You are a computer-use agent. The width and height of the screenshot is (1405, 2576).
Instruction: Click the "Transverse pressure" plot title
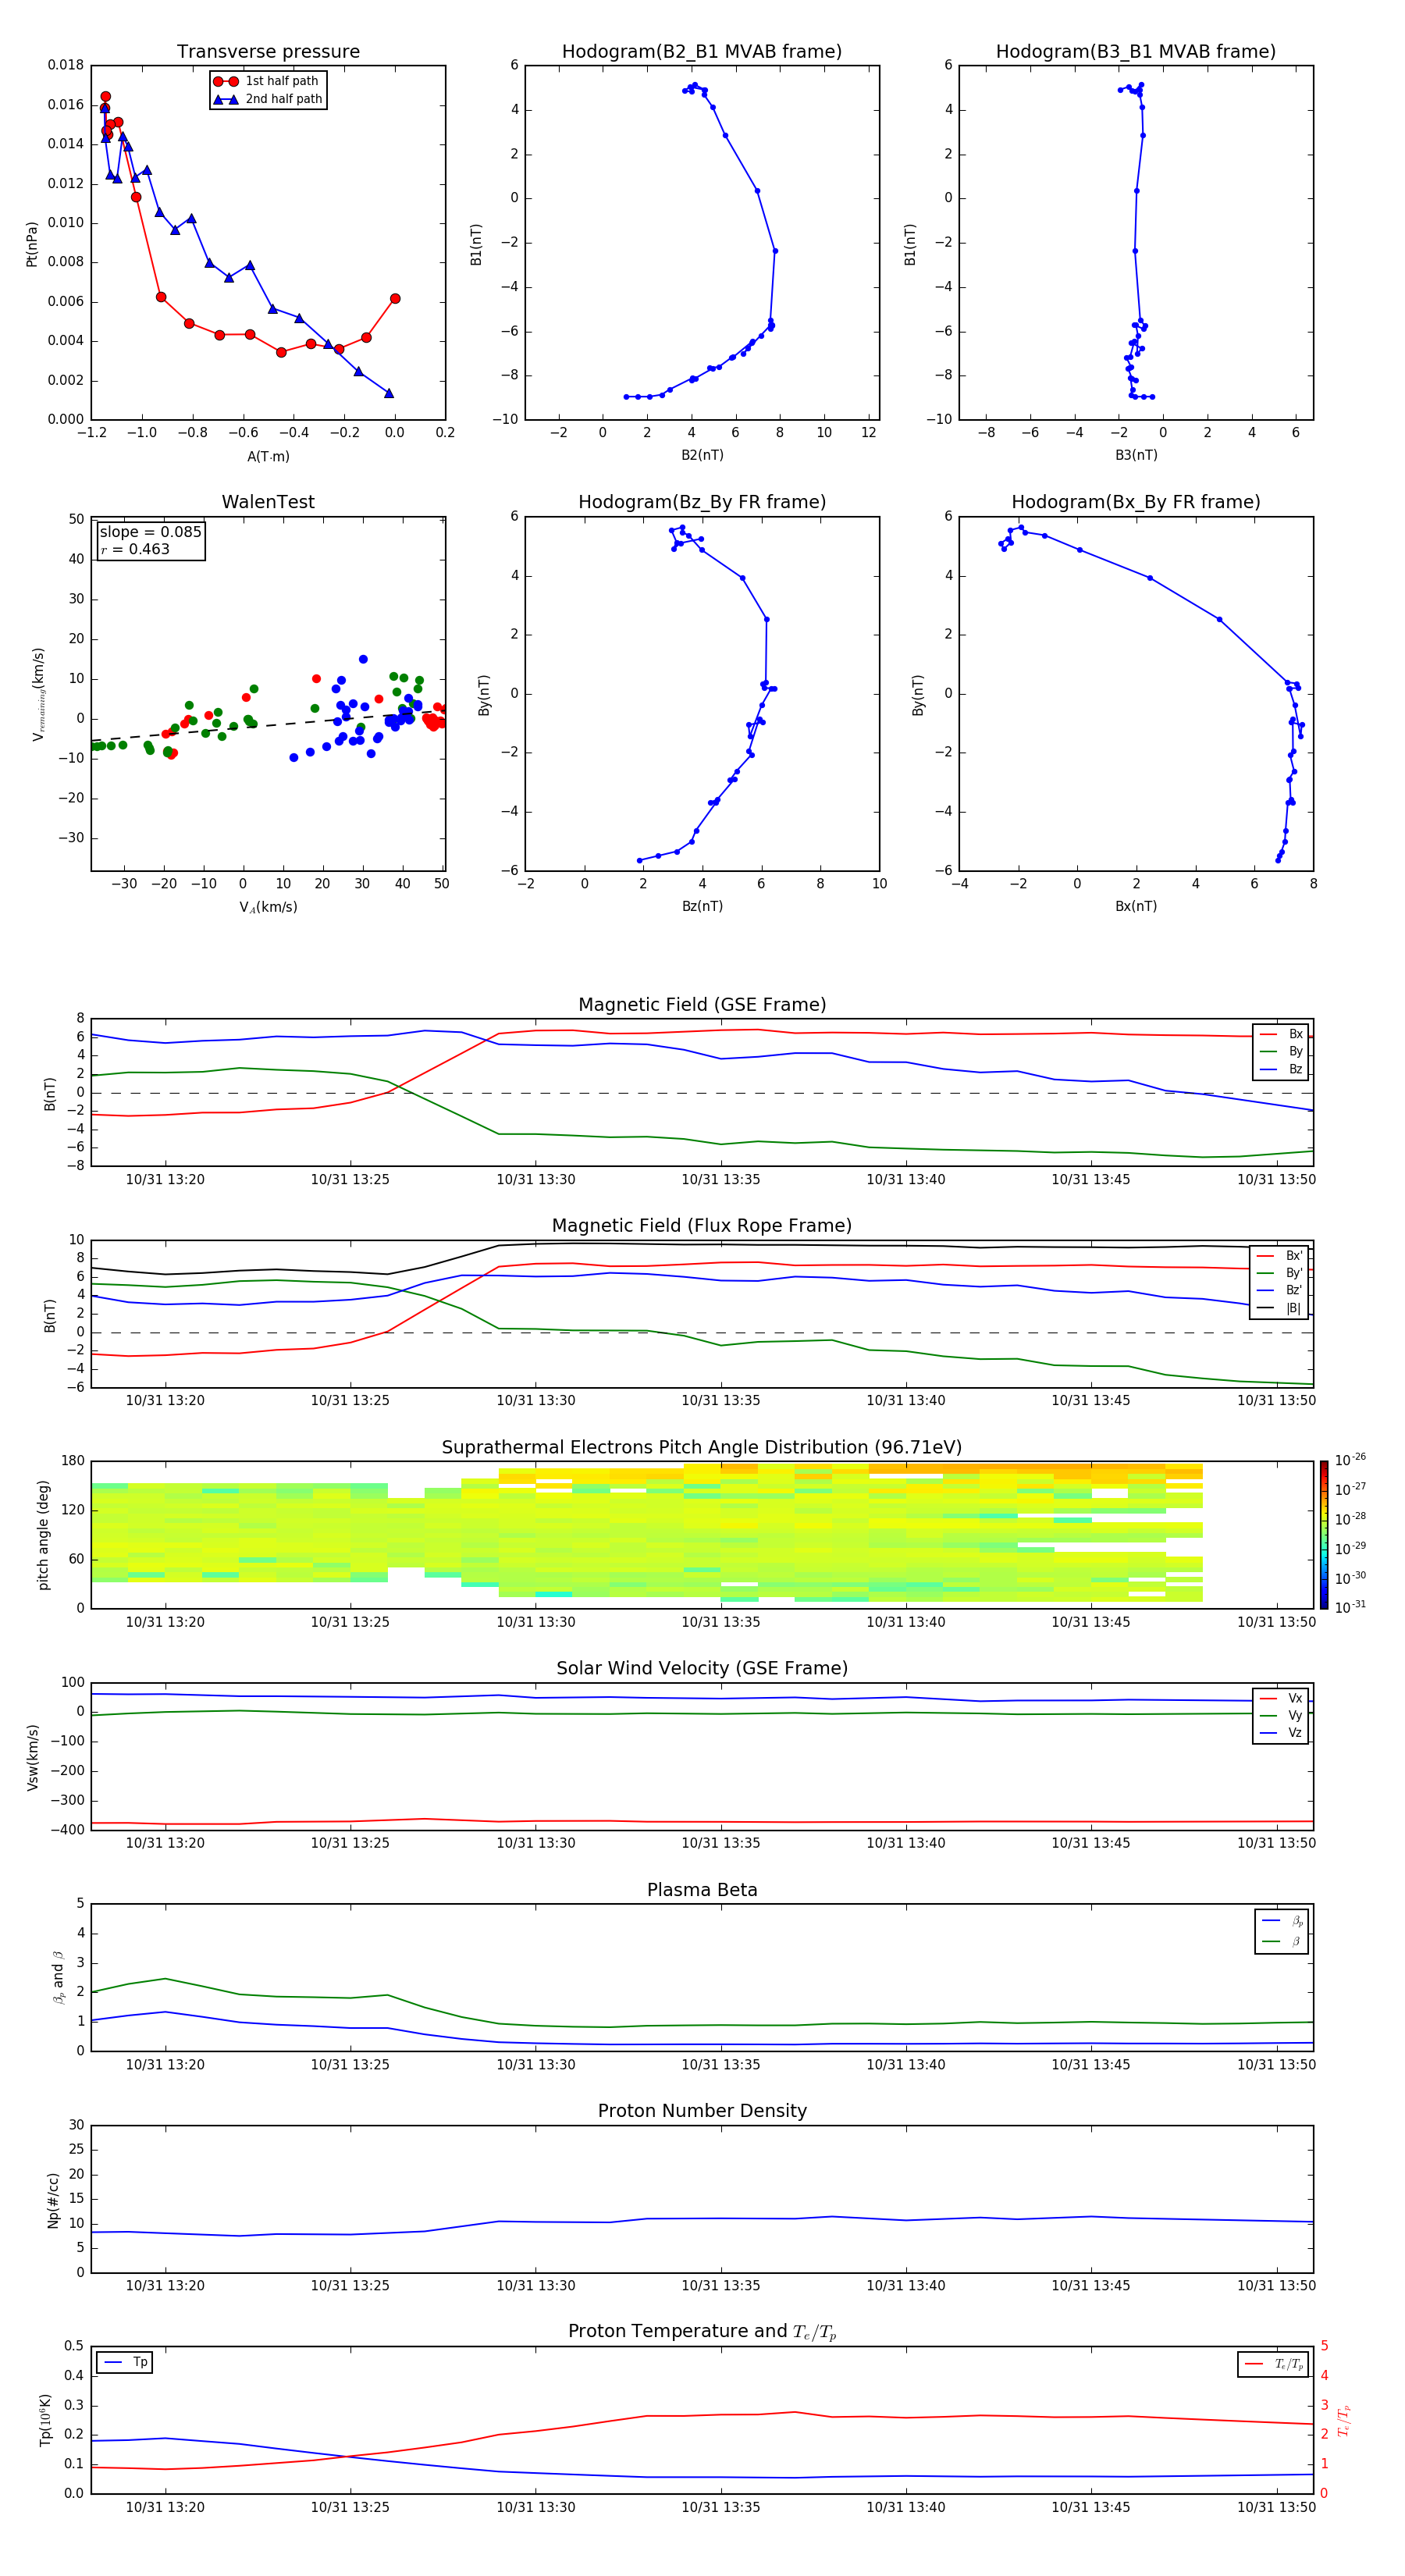coord(268,52)
